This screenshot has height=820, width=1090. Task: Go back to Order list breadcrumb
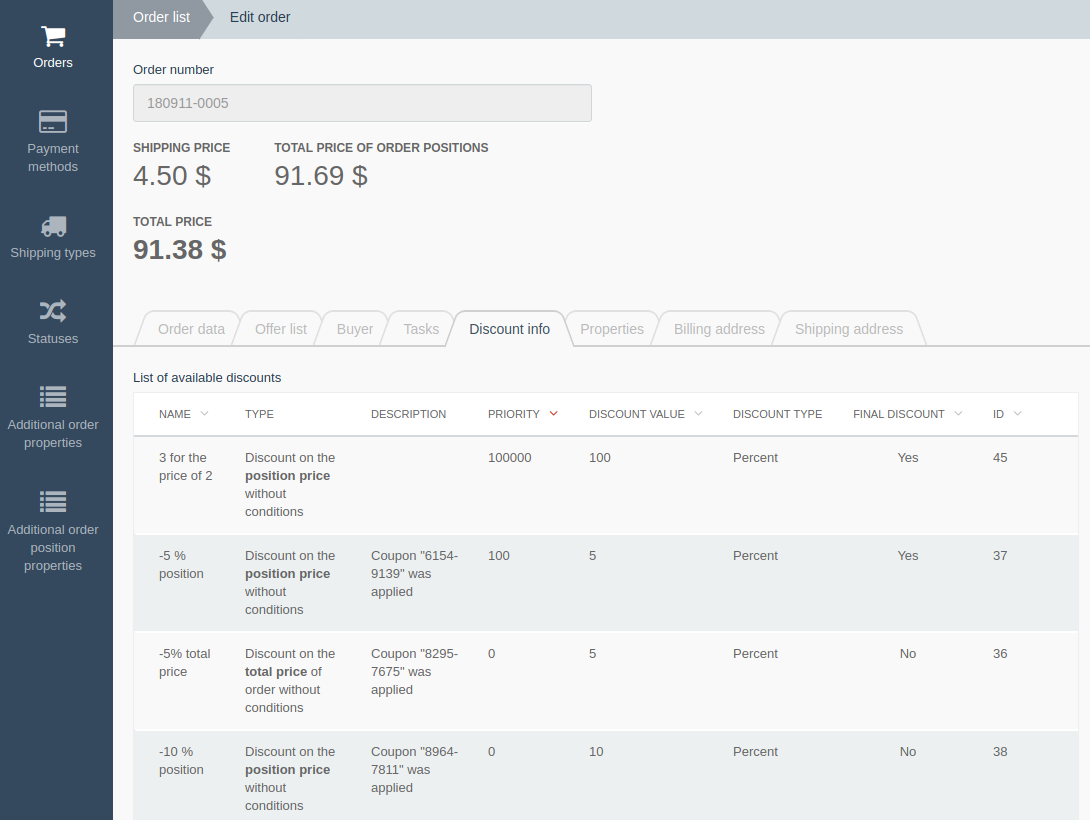(161, 17)
